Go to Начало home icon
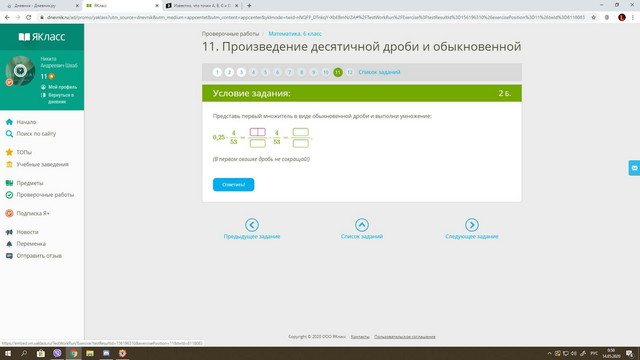 click(x=9, y=122)
